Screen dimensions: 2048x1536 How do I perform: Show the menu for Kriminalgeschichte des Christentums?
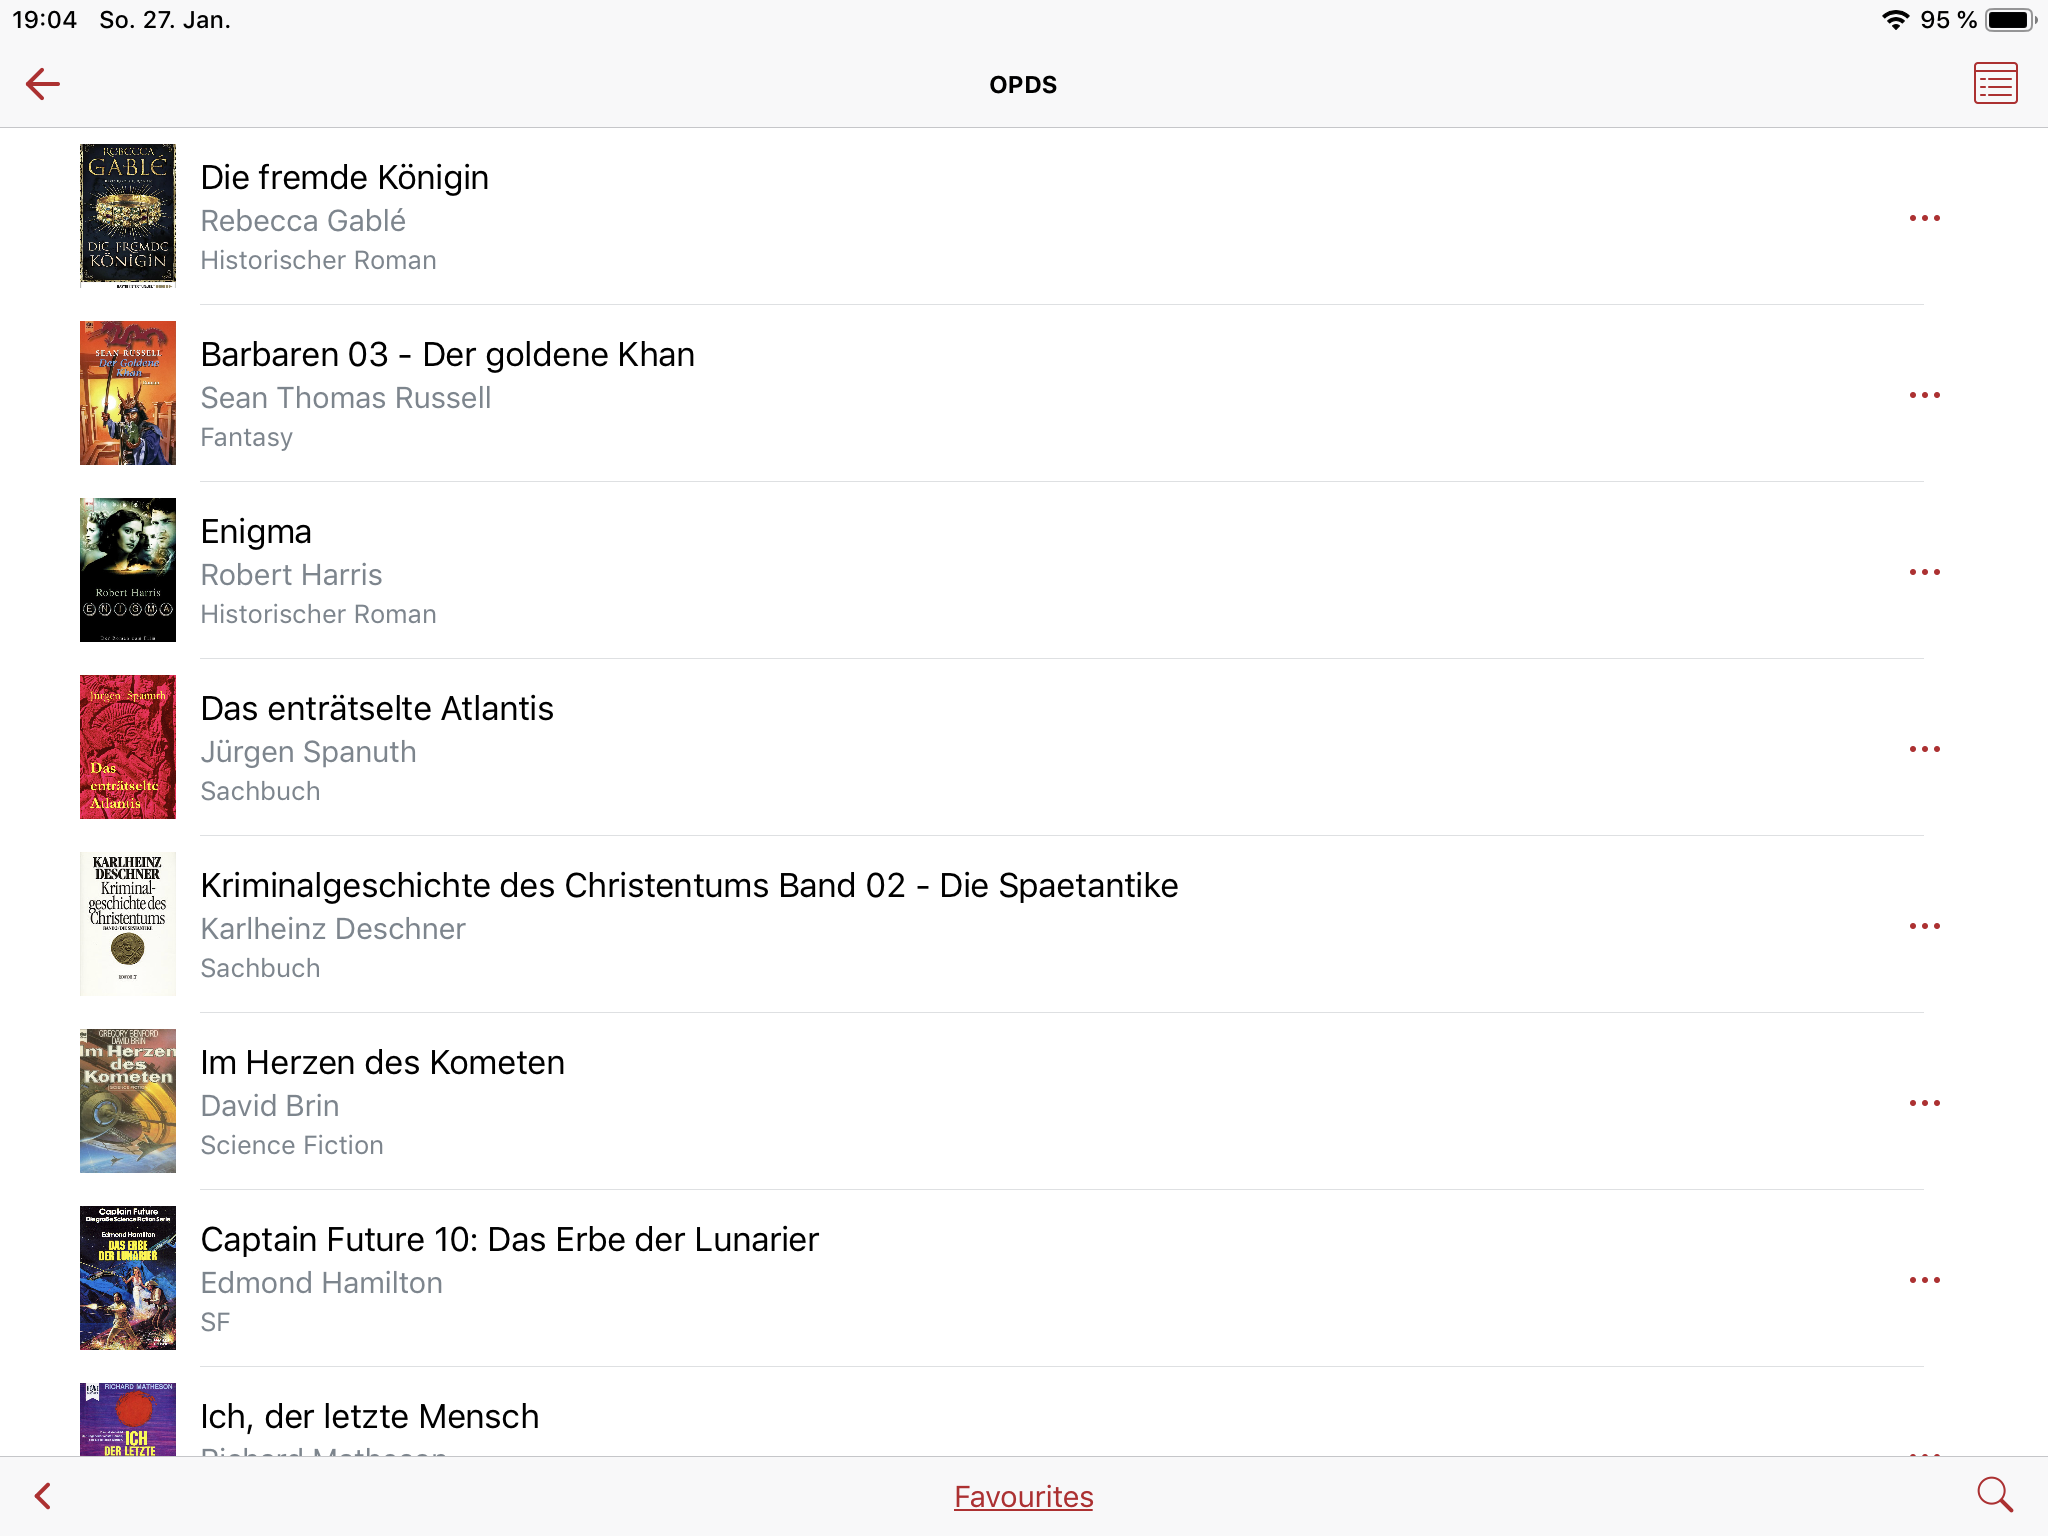click(x=1924, y=926)
